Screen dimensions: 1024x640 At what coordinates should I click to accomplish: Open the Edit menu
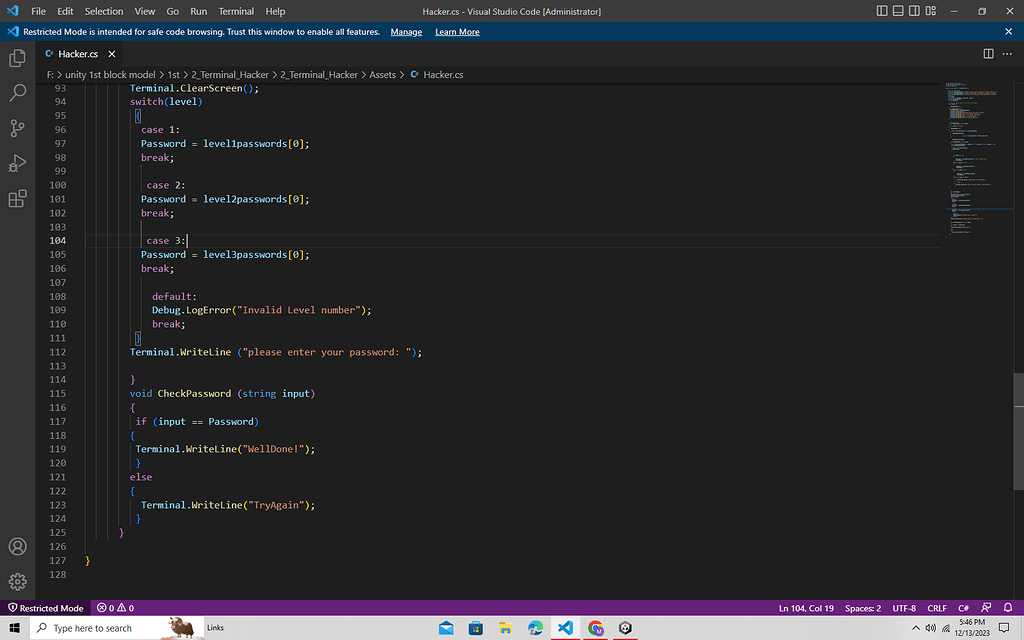[x=65, y=11]
